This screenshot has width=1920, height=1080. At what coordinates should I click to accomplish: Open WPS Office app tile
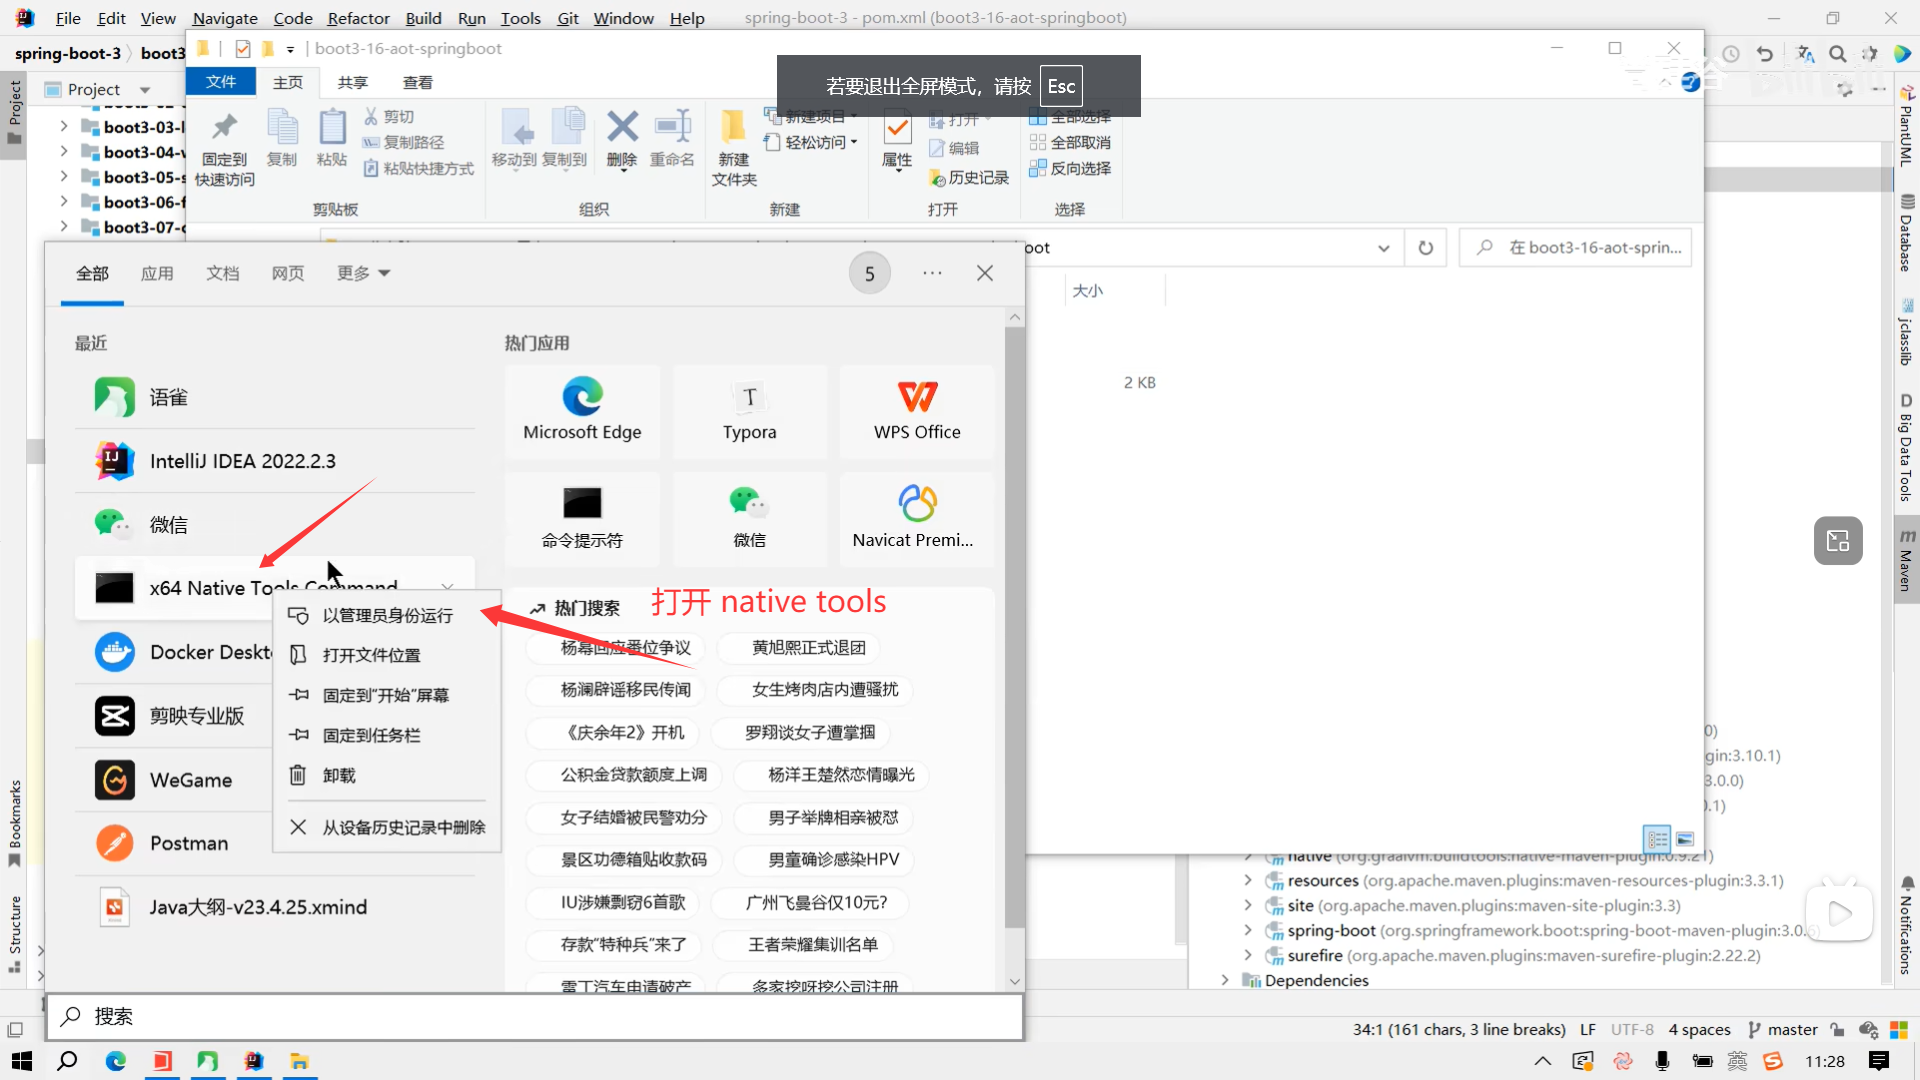click(916, 410)
